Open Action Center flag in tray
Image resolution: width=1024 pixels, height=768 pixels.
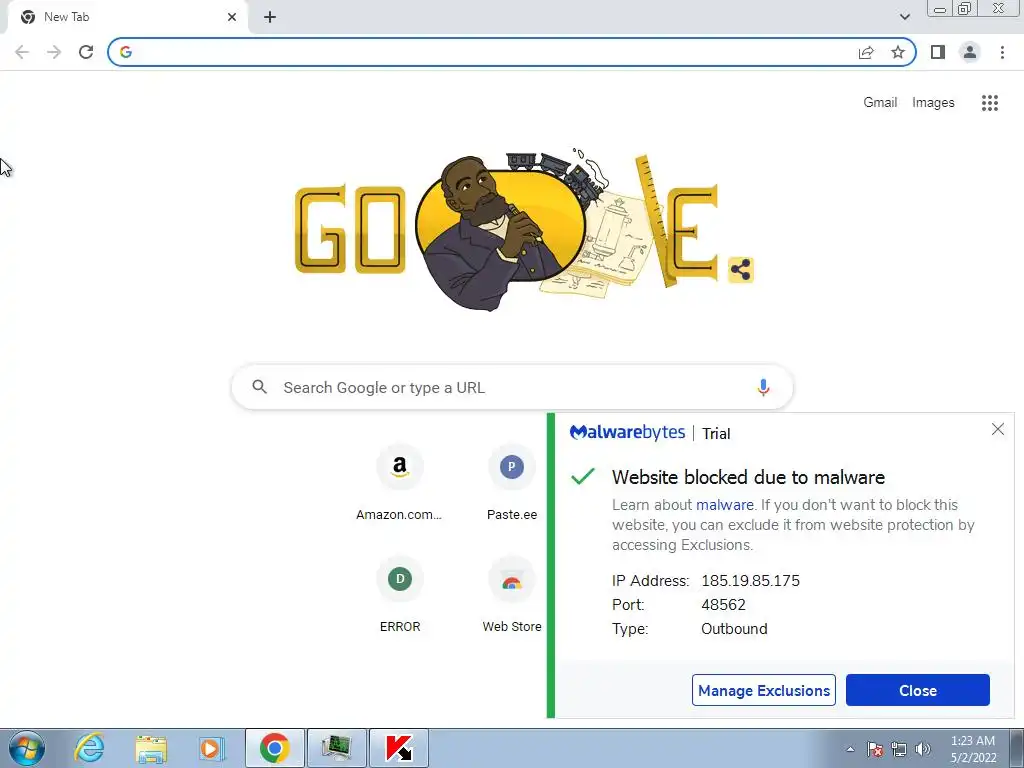pos(874,749)
